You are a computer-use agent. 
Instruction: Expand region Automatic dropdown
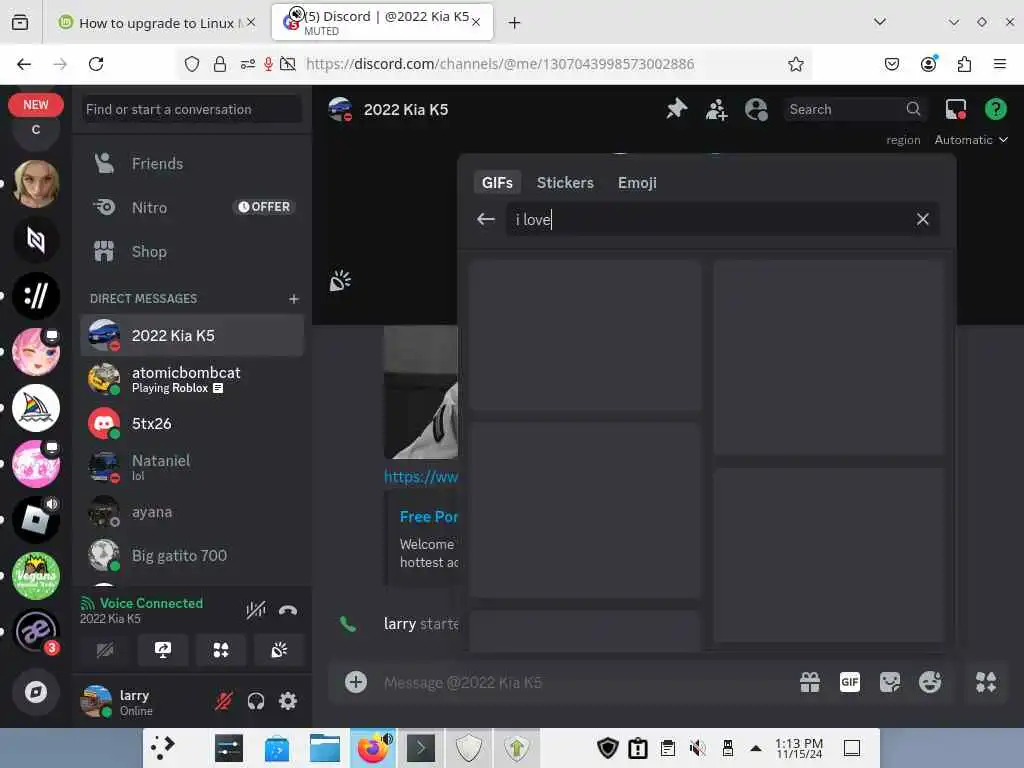[970, 140]
